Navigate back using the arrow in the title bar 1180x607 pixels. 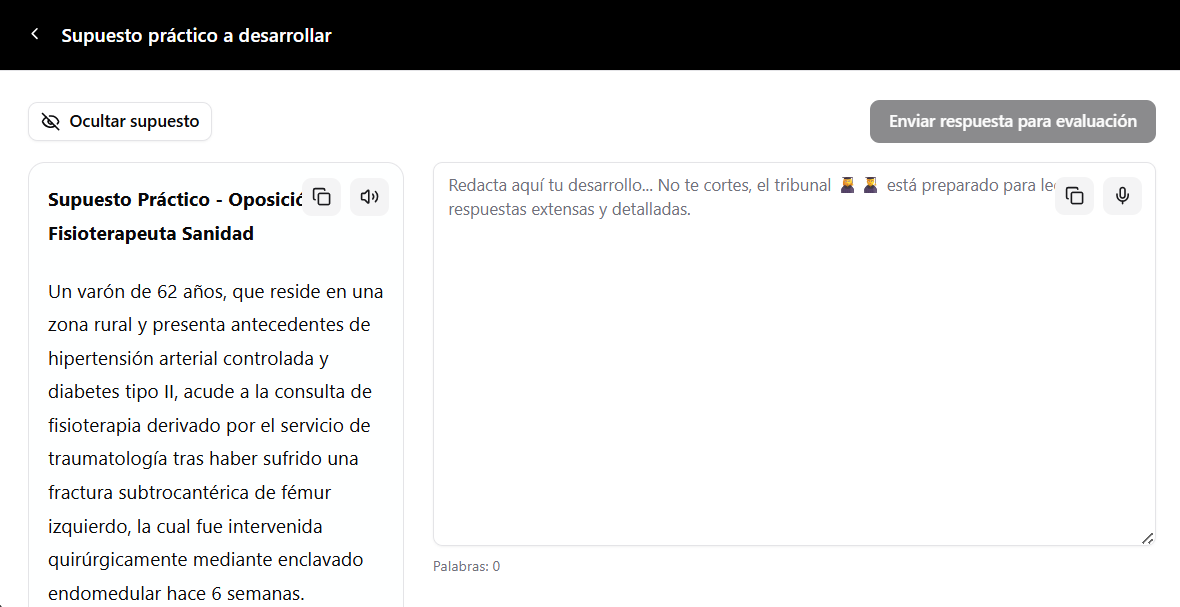34,33
